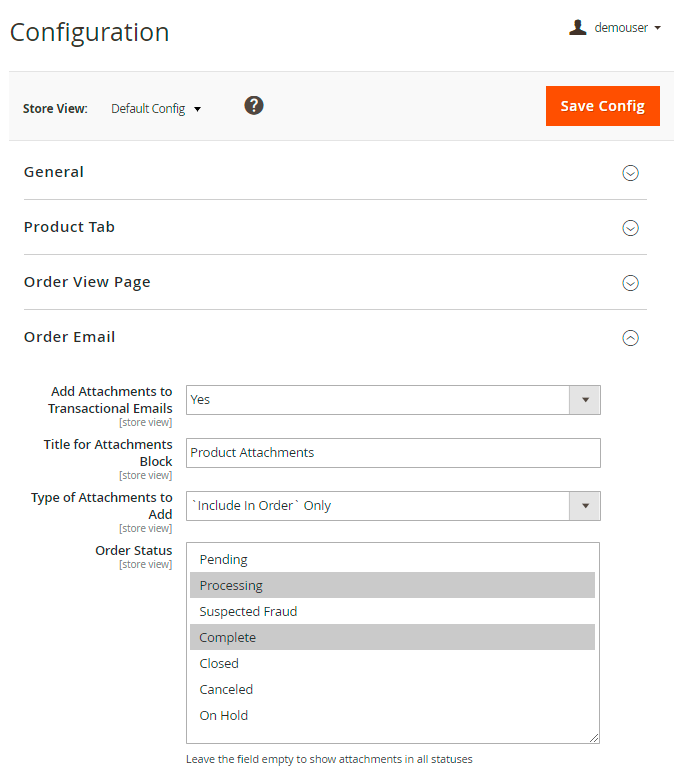Open the Add Attachments to Transactional Emails dropdown
This screenshot has width=684, height=775.
[x=393, y=400]
